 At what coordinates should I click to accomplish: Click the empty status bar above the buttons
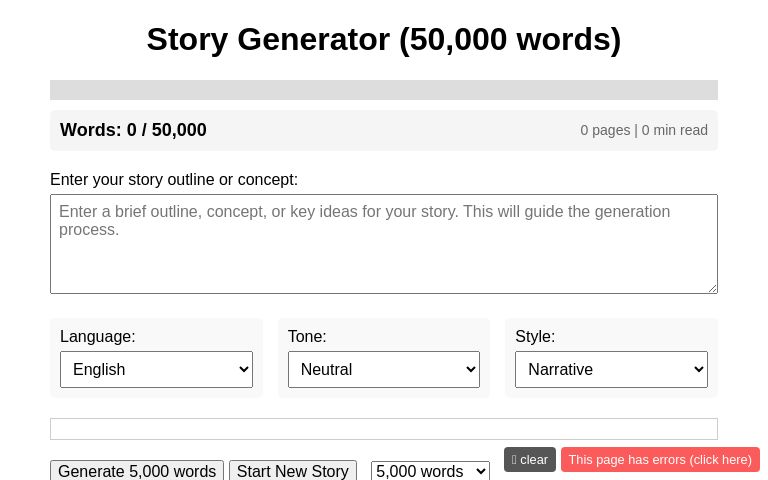pyautogui.click(x=383, y=429)
